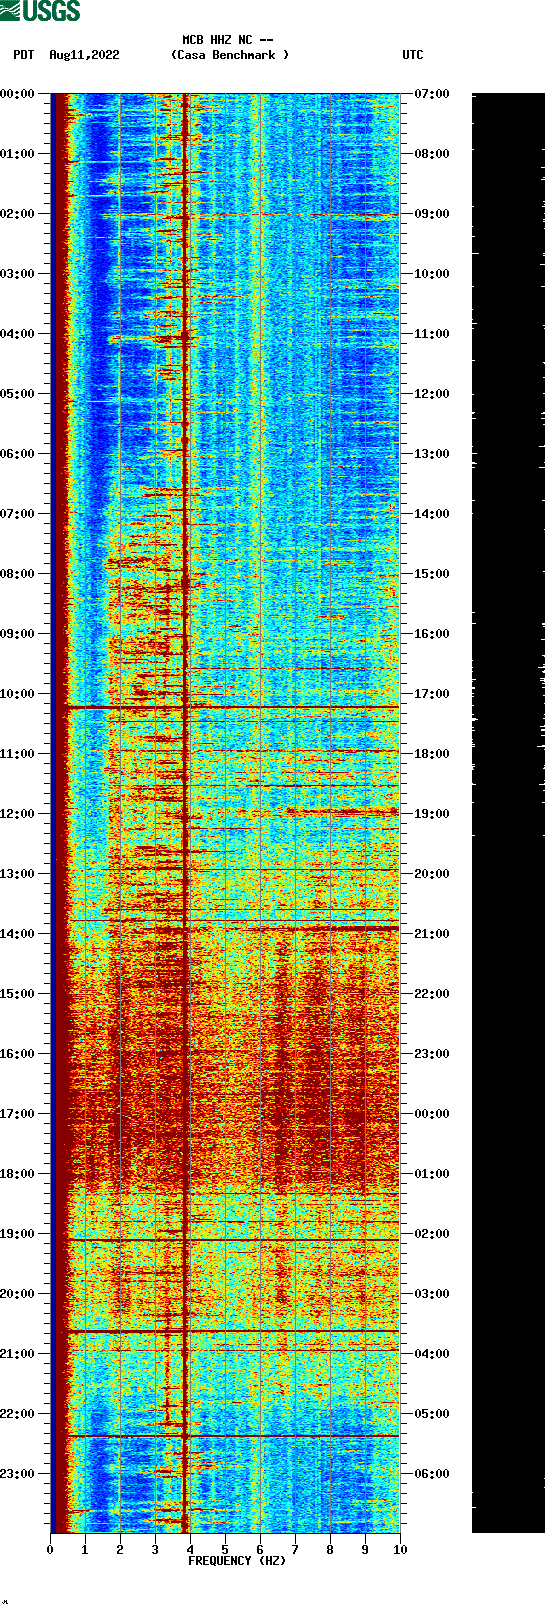Click the 00:00 label on the PDT axis
The image size is (552, 1613).
tap(18, 94)
